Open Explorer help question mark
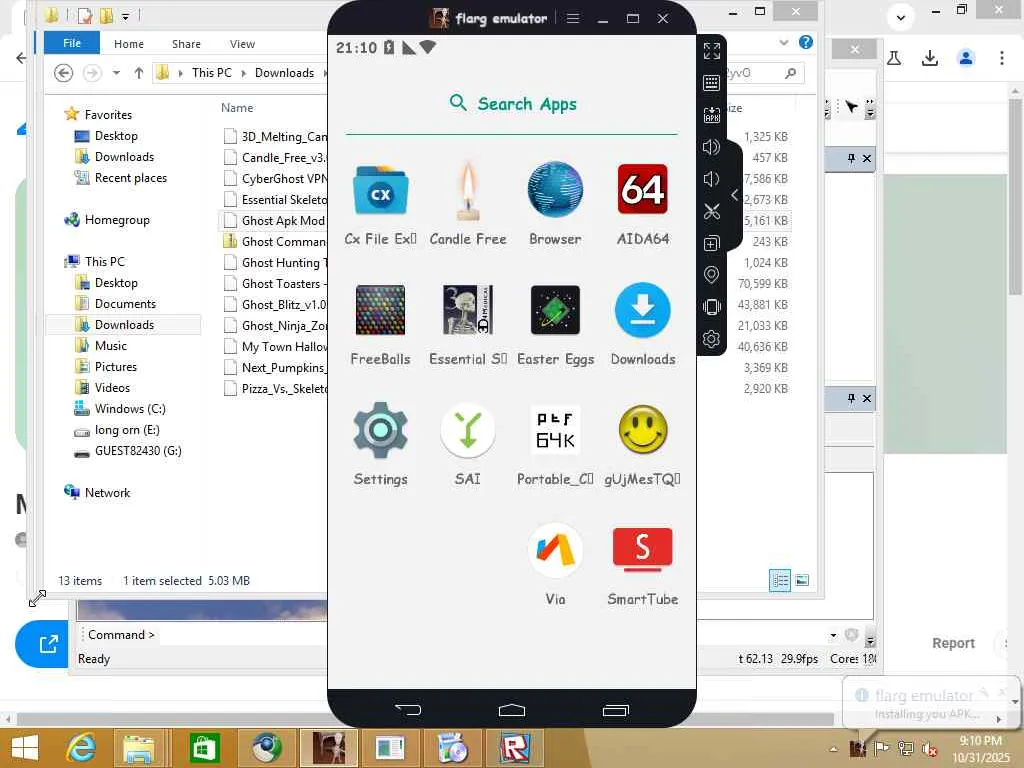This screenshot has width=1024, height=768. pos(806,42)
